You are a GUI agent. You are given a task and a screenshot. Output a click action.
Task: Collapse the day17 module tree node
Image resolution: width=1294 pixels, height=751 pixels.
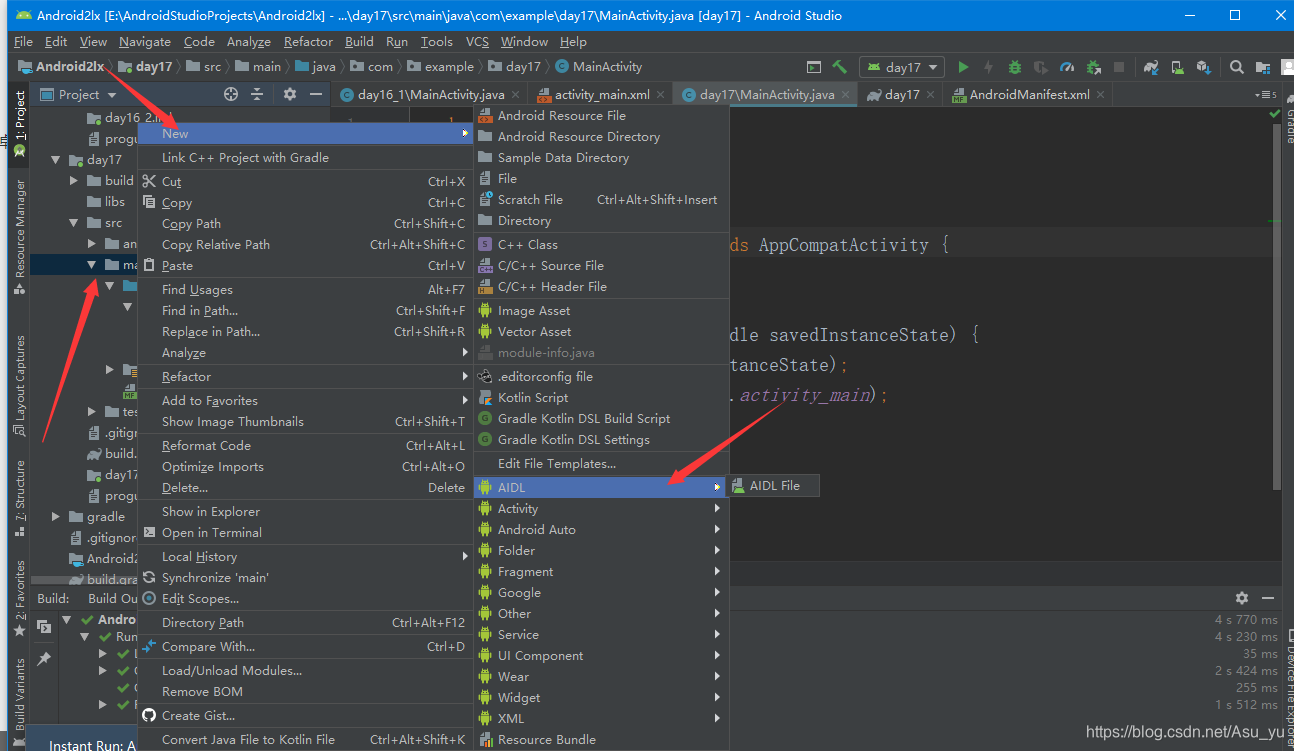tap(55, 160)
